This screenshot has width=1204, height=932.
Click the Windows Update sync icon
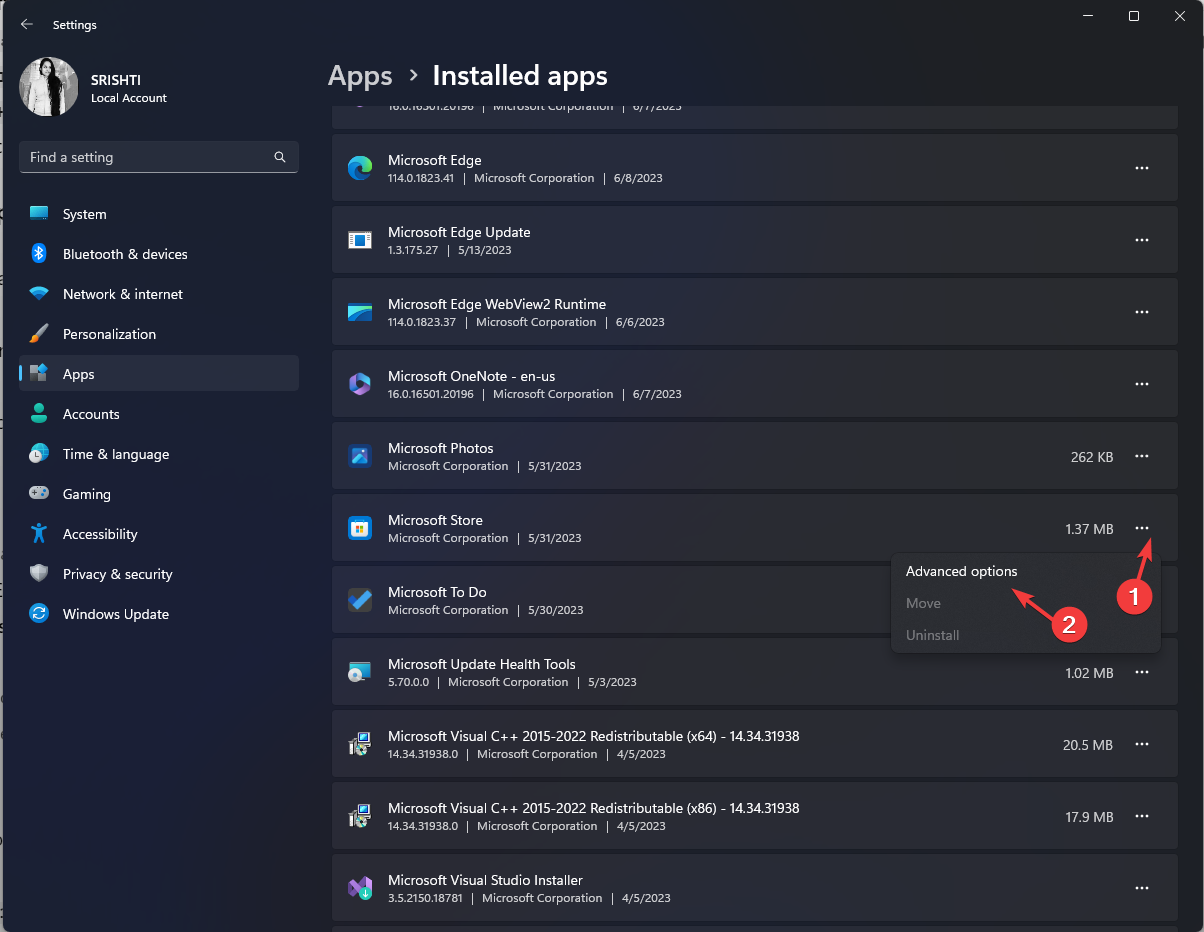point(39,614)
